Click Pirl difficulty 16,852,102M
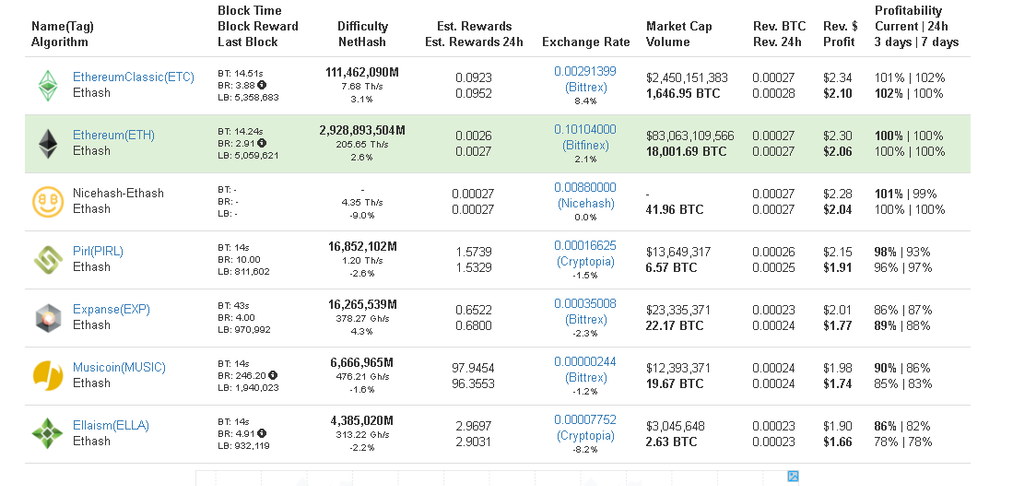 (x=362, y=246)
